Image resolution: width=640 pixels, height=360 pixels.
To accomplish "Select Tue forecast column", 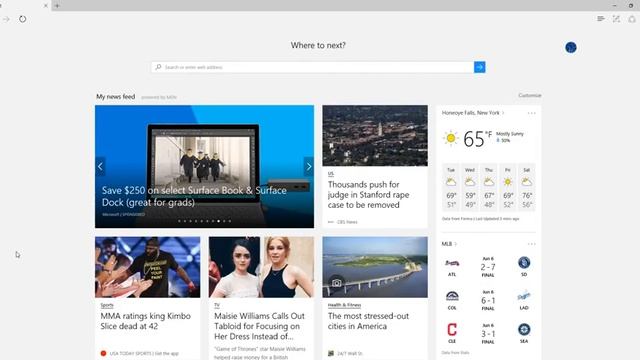I will (x=451, y=187).
